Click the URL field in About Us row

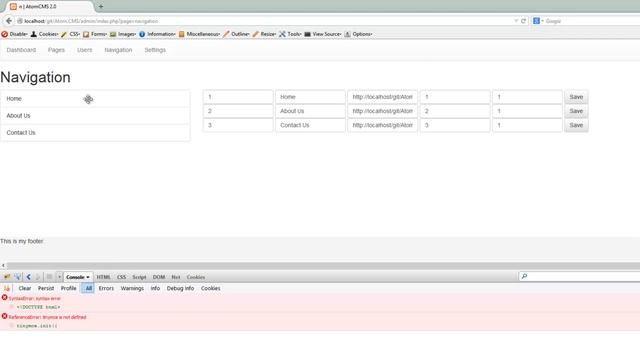(x=382, y=111)
